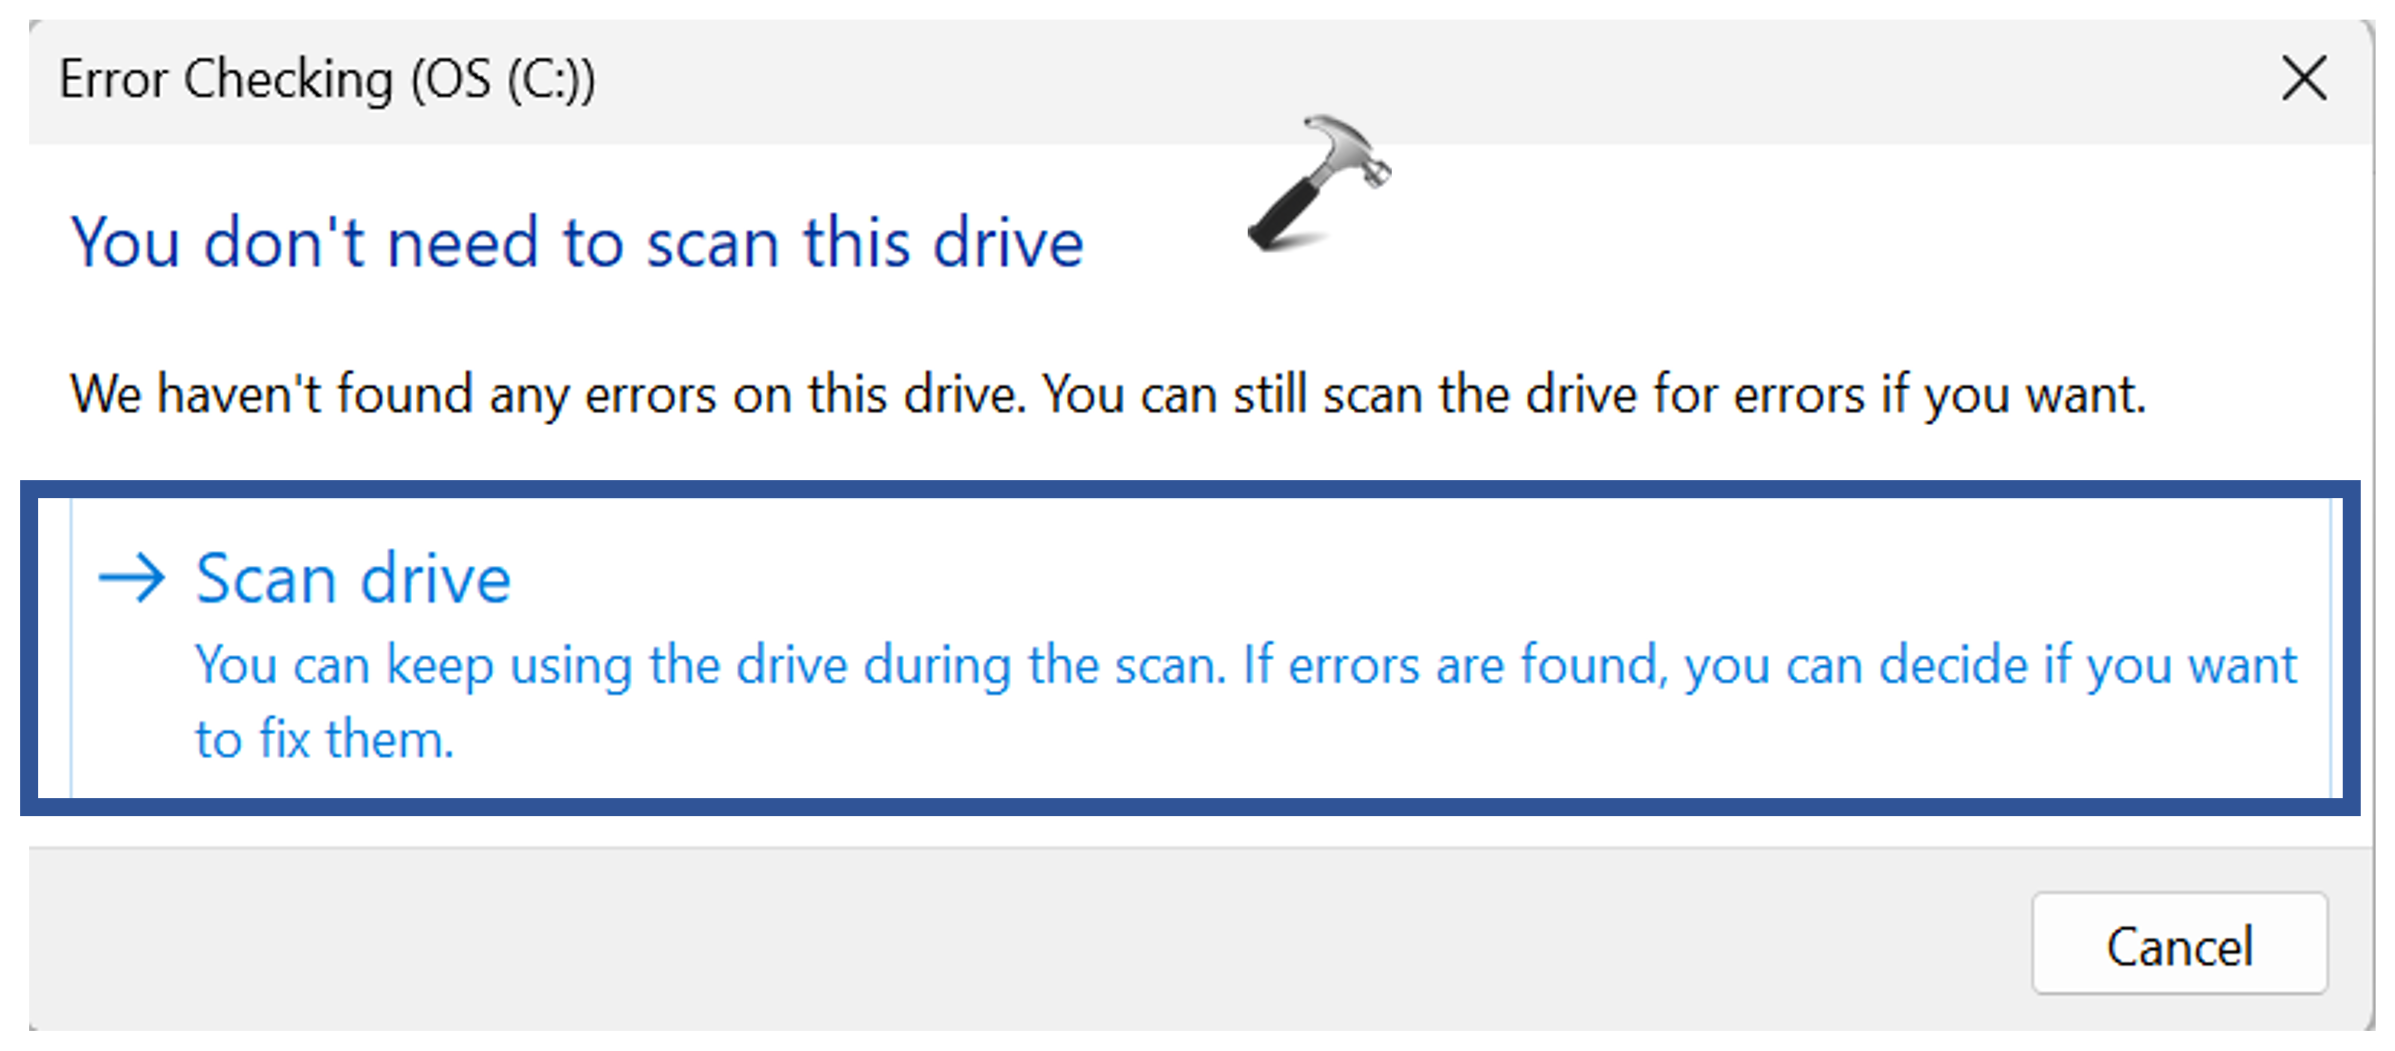Image resolution: width=2395 pixels, height=1051 pixels.
Task: Click blank area right of Scan drive title
Action: (1400, 579)
